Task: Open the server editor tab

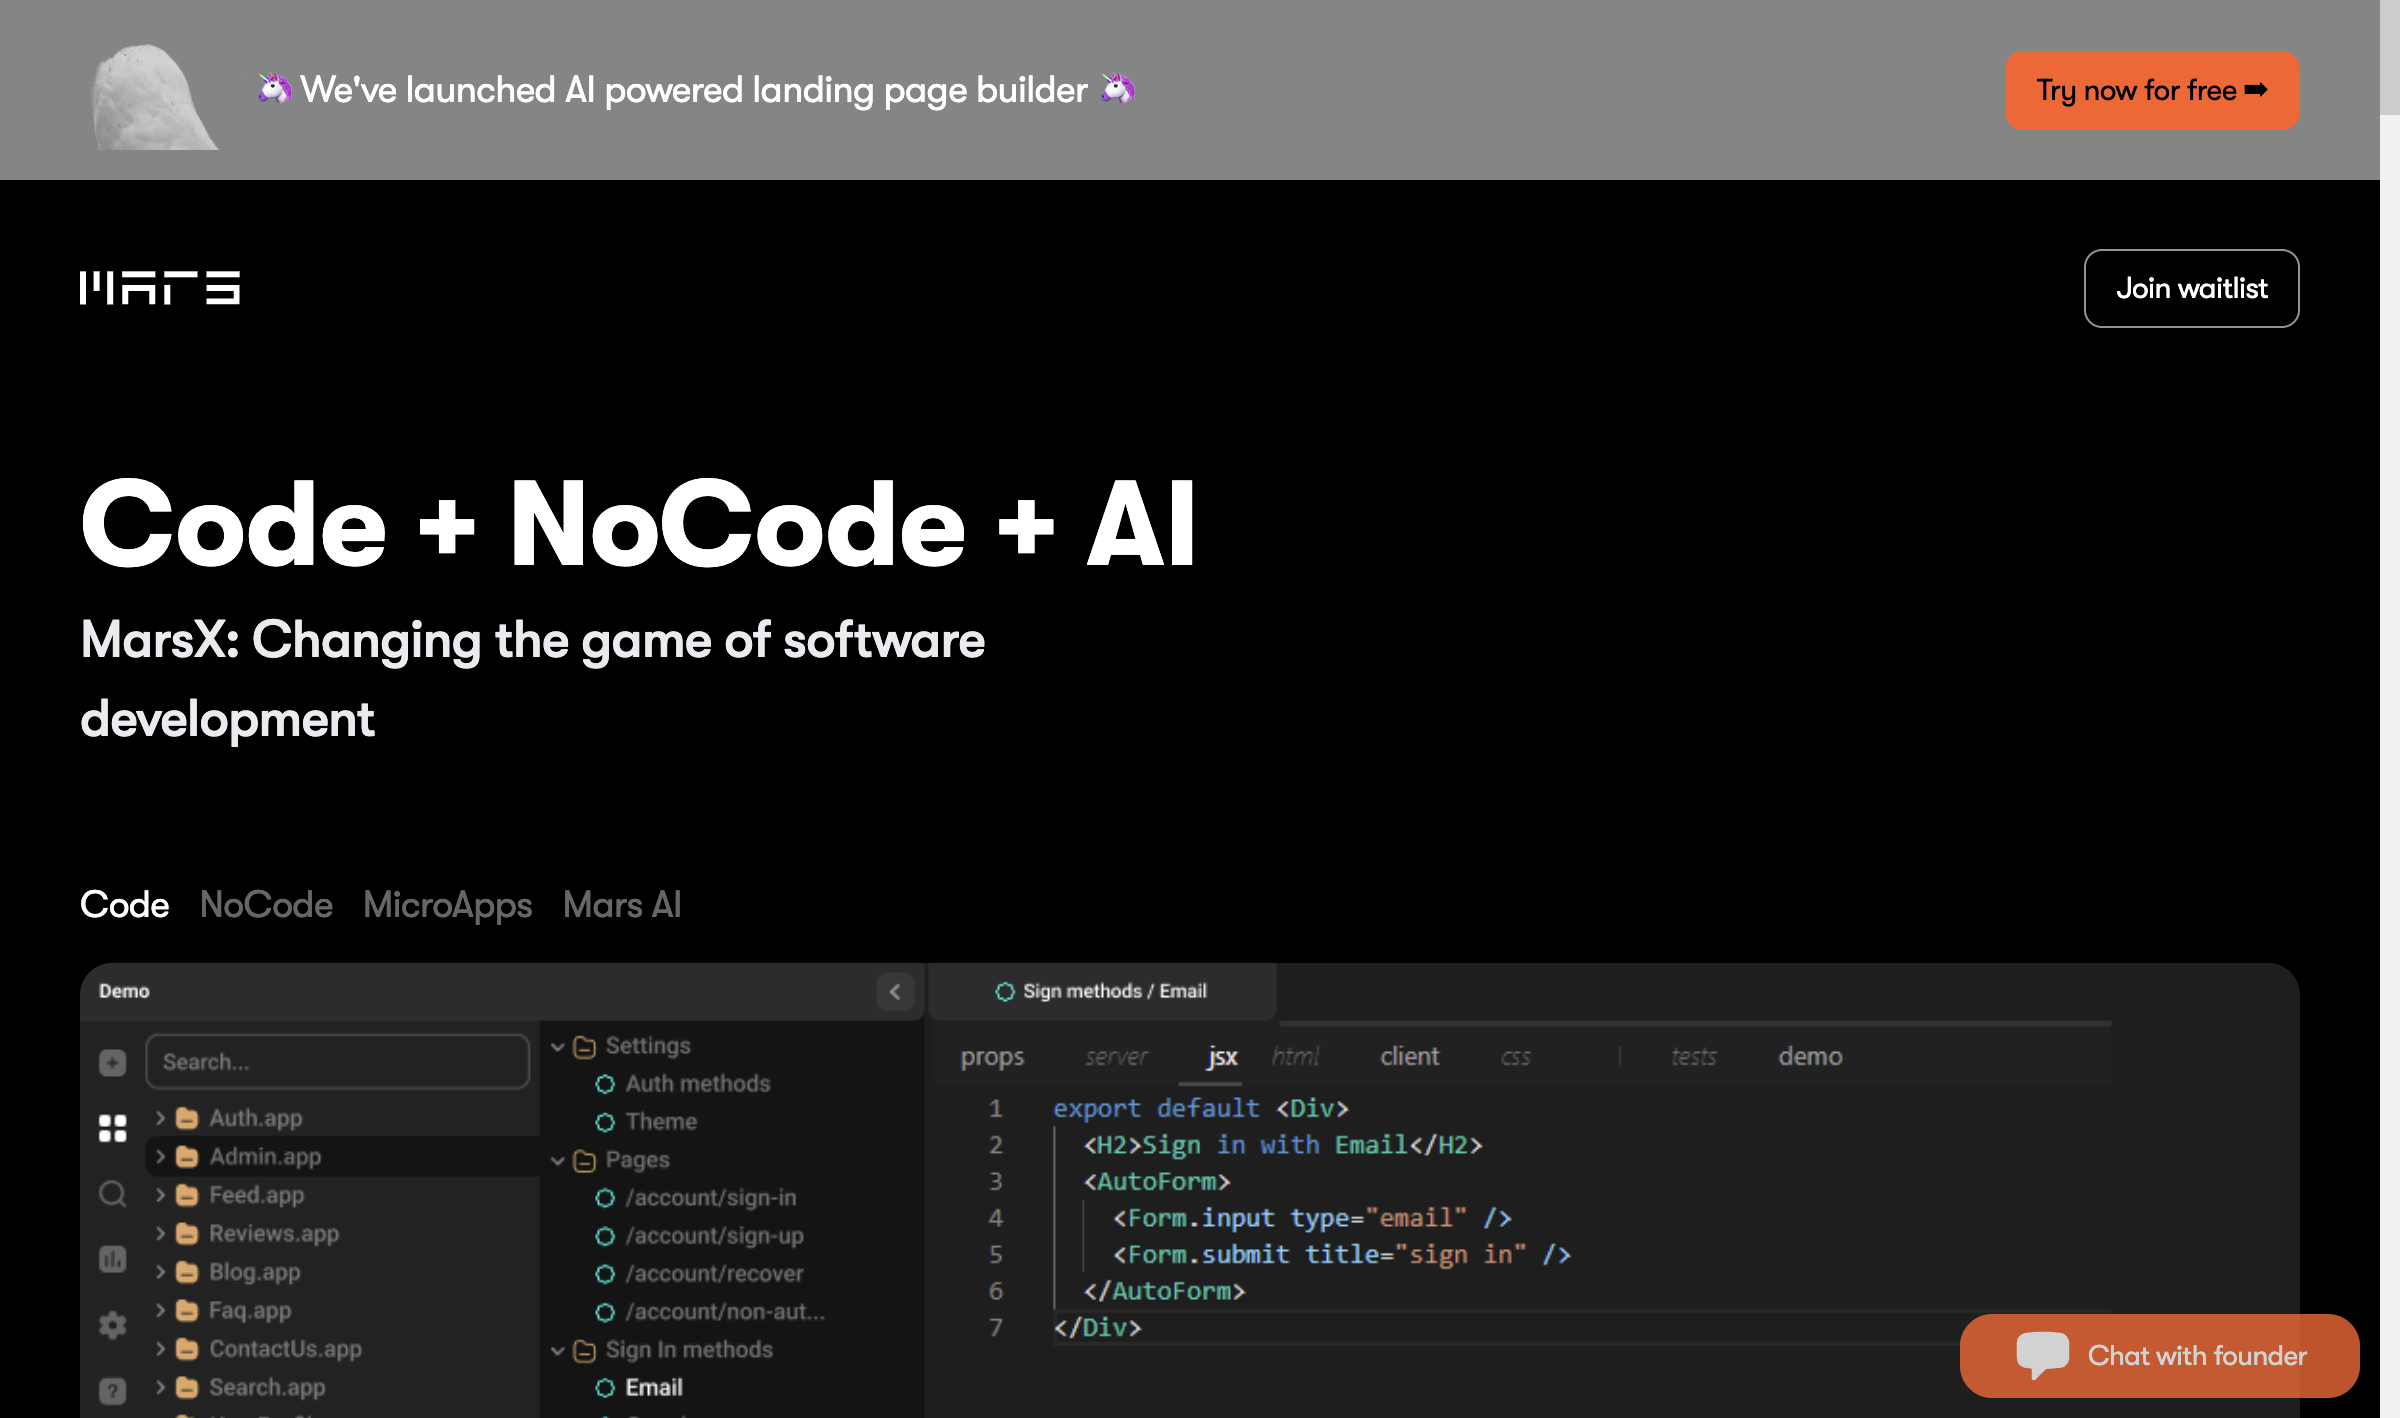Action: [x=1117, y=1057]
